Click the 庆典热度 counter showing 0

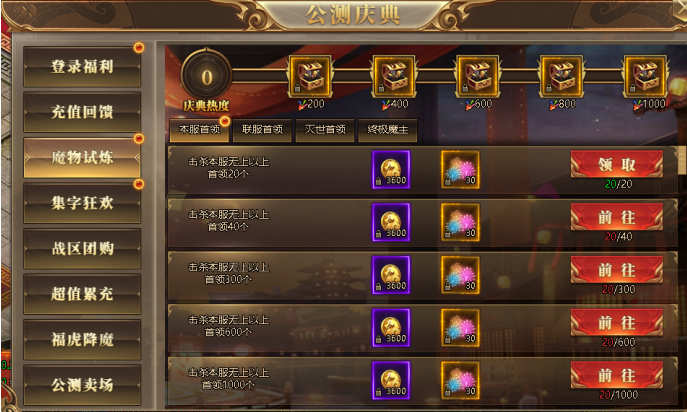point(206,79)
